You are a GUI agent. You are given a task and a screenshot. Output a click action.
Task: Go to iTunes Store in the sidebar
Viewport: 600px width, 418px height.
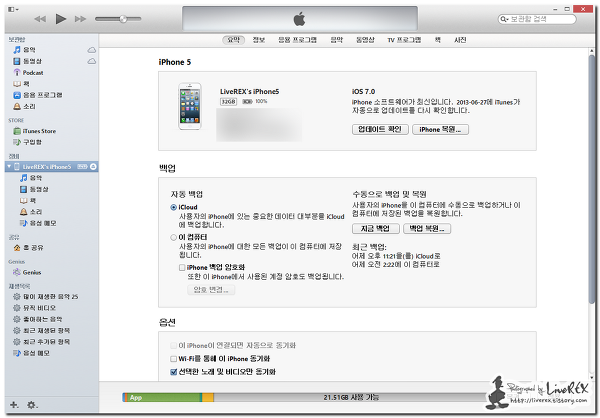(x=35, y=131)
